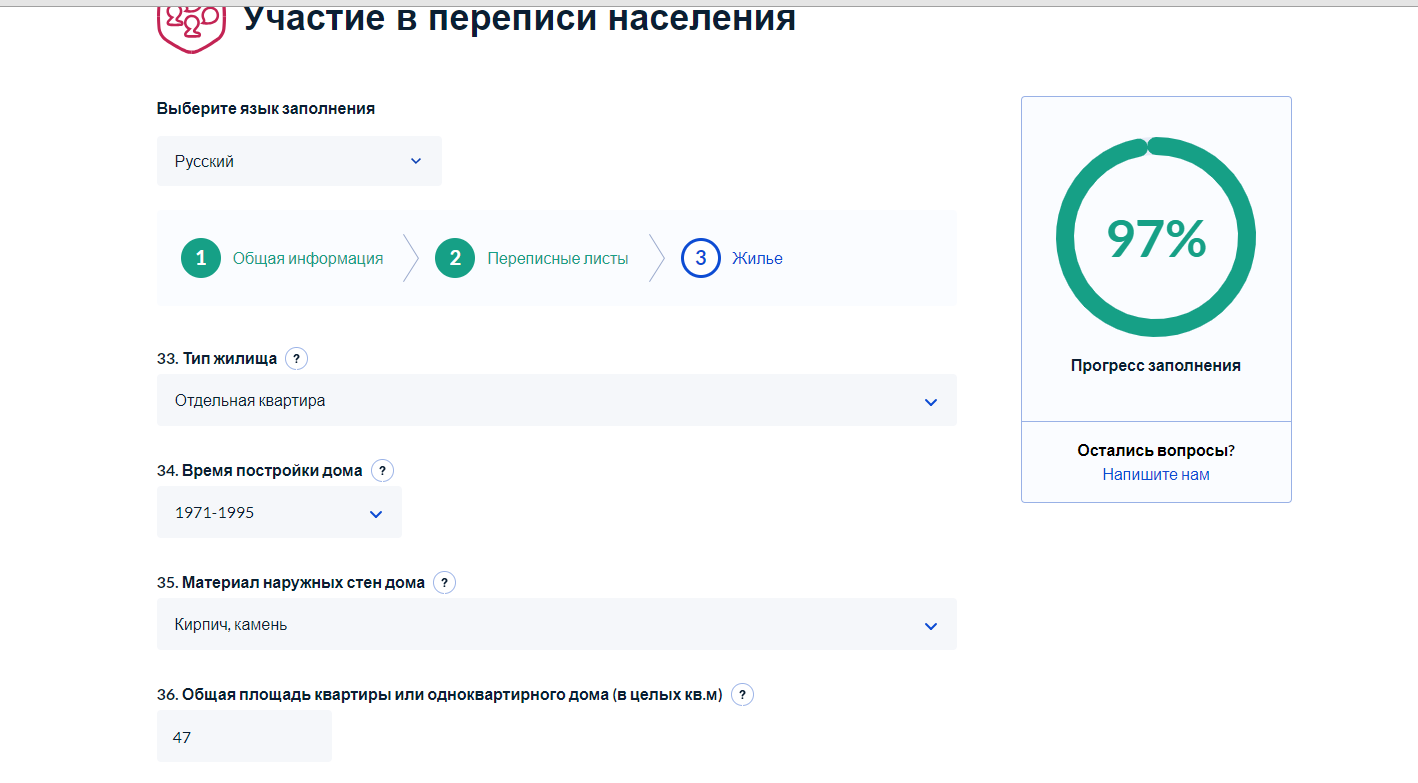
Task: Click the step 1 number circle
Action: click(x=201, y=258)
